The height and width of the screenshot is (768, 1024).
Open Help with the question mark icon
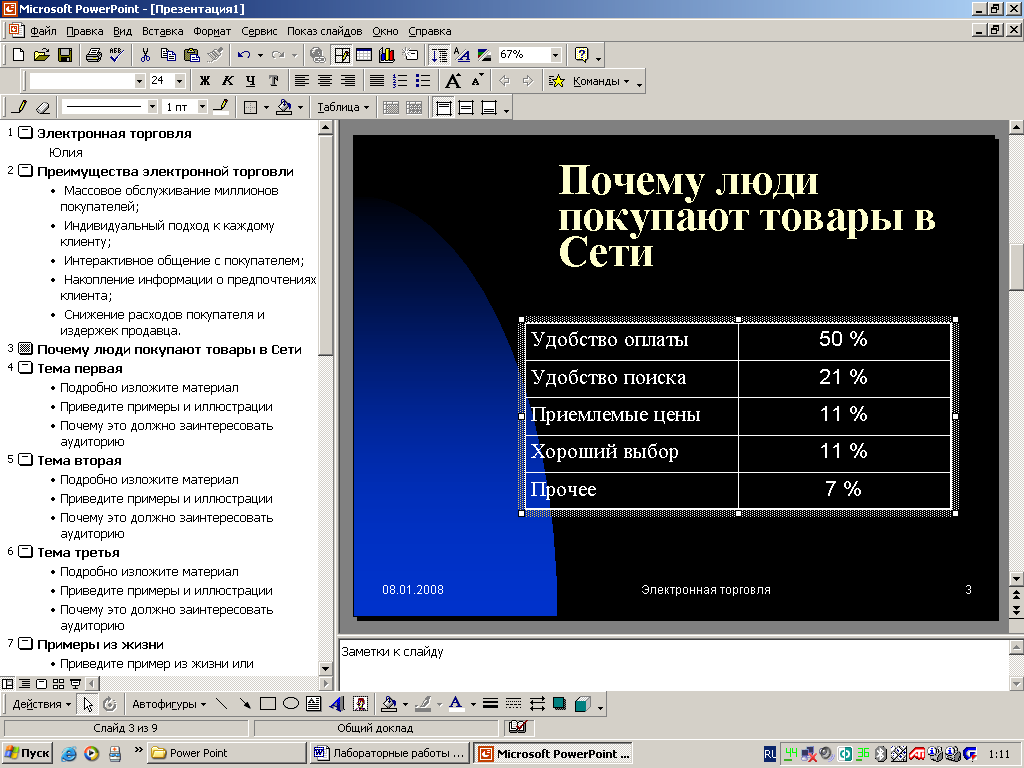tap(581, 56)
